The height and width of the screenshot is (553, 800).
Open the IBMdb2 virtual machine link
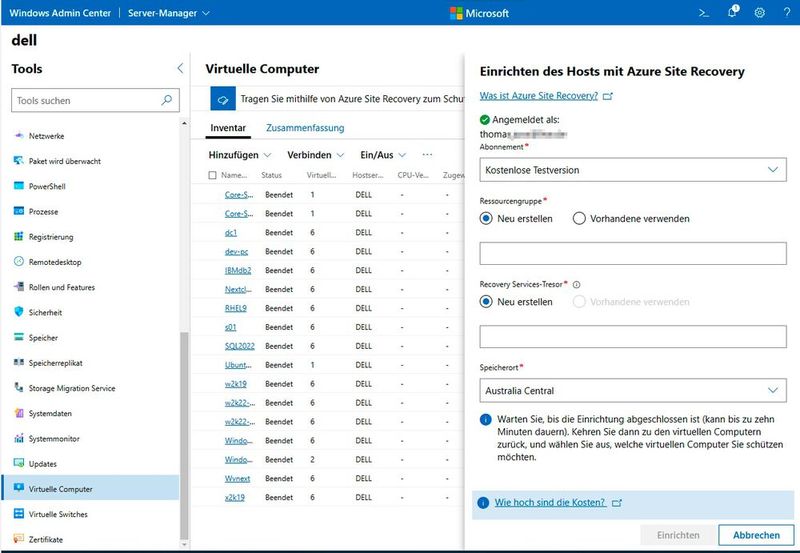click(238, 270)
